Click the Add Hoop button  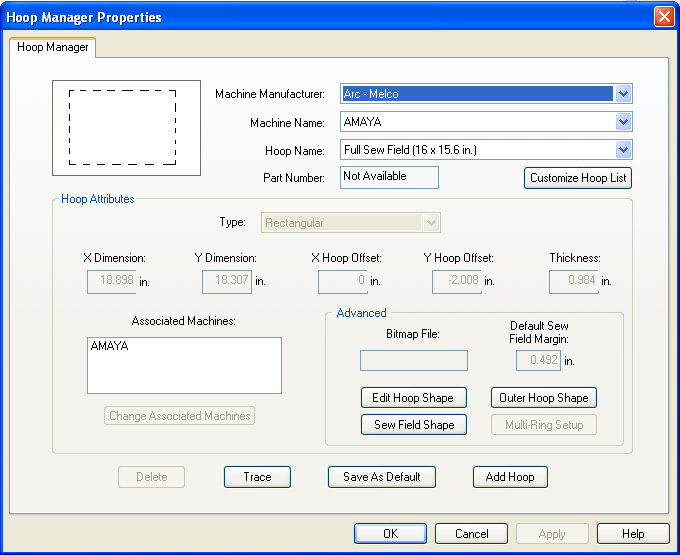510,477
